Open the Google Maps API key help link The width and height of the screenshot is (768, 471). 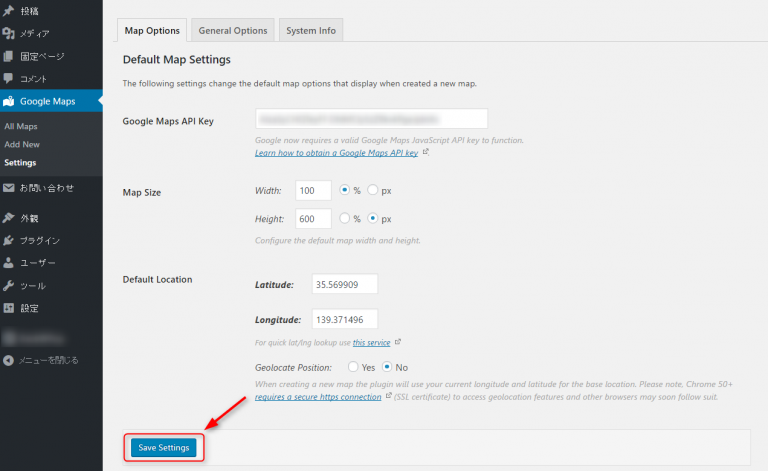(x=336, y=153)
